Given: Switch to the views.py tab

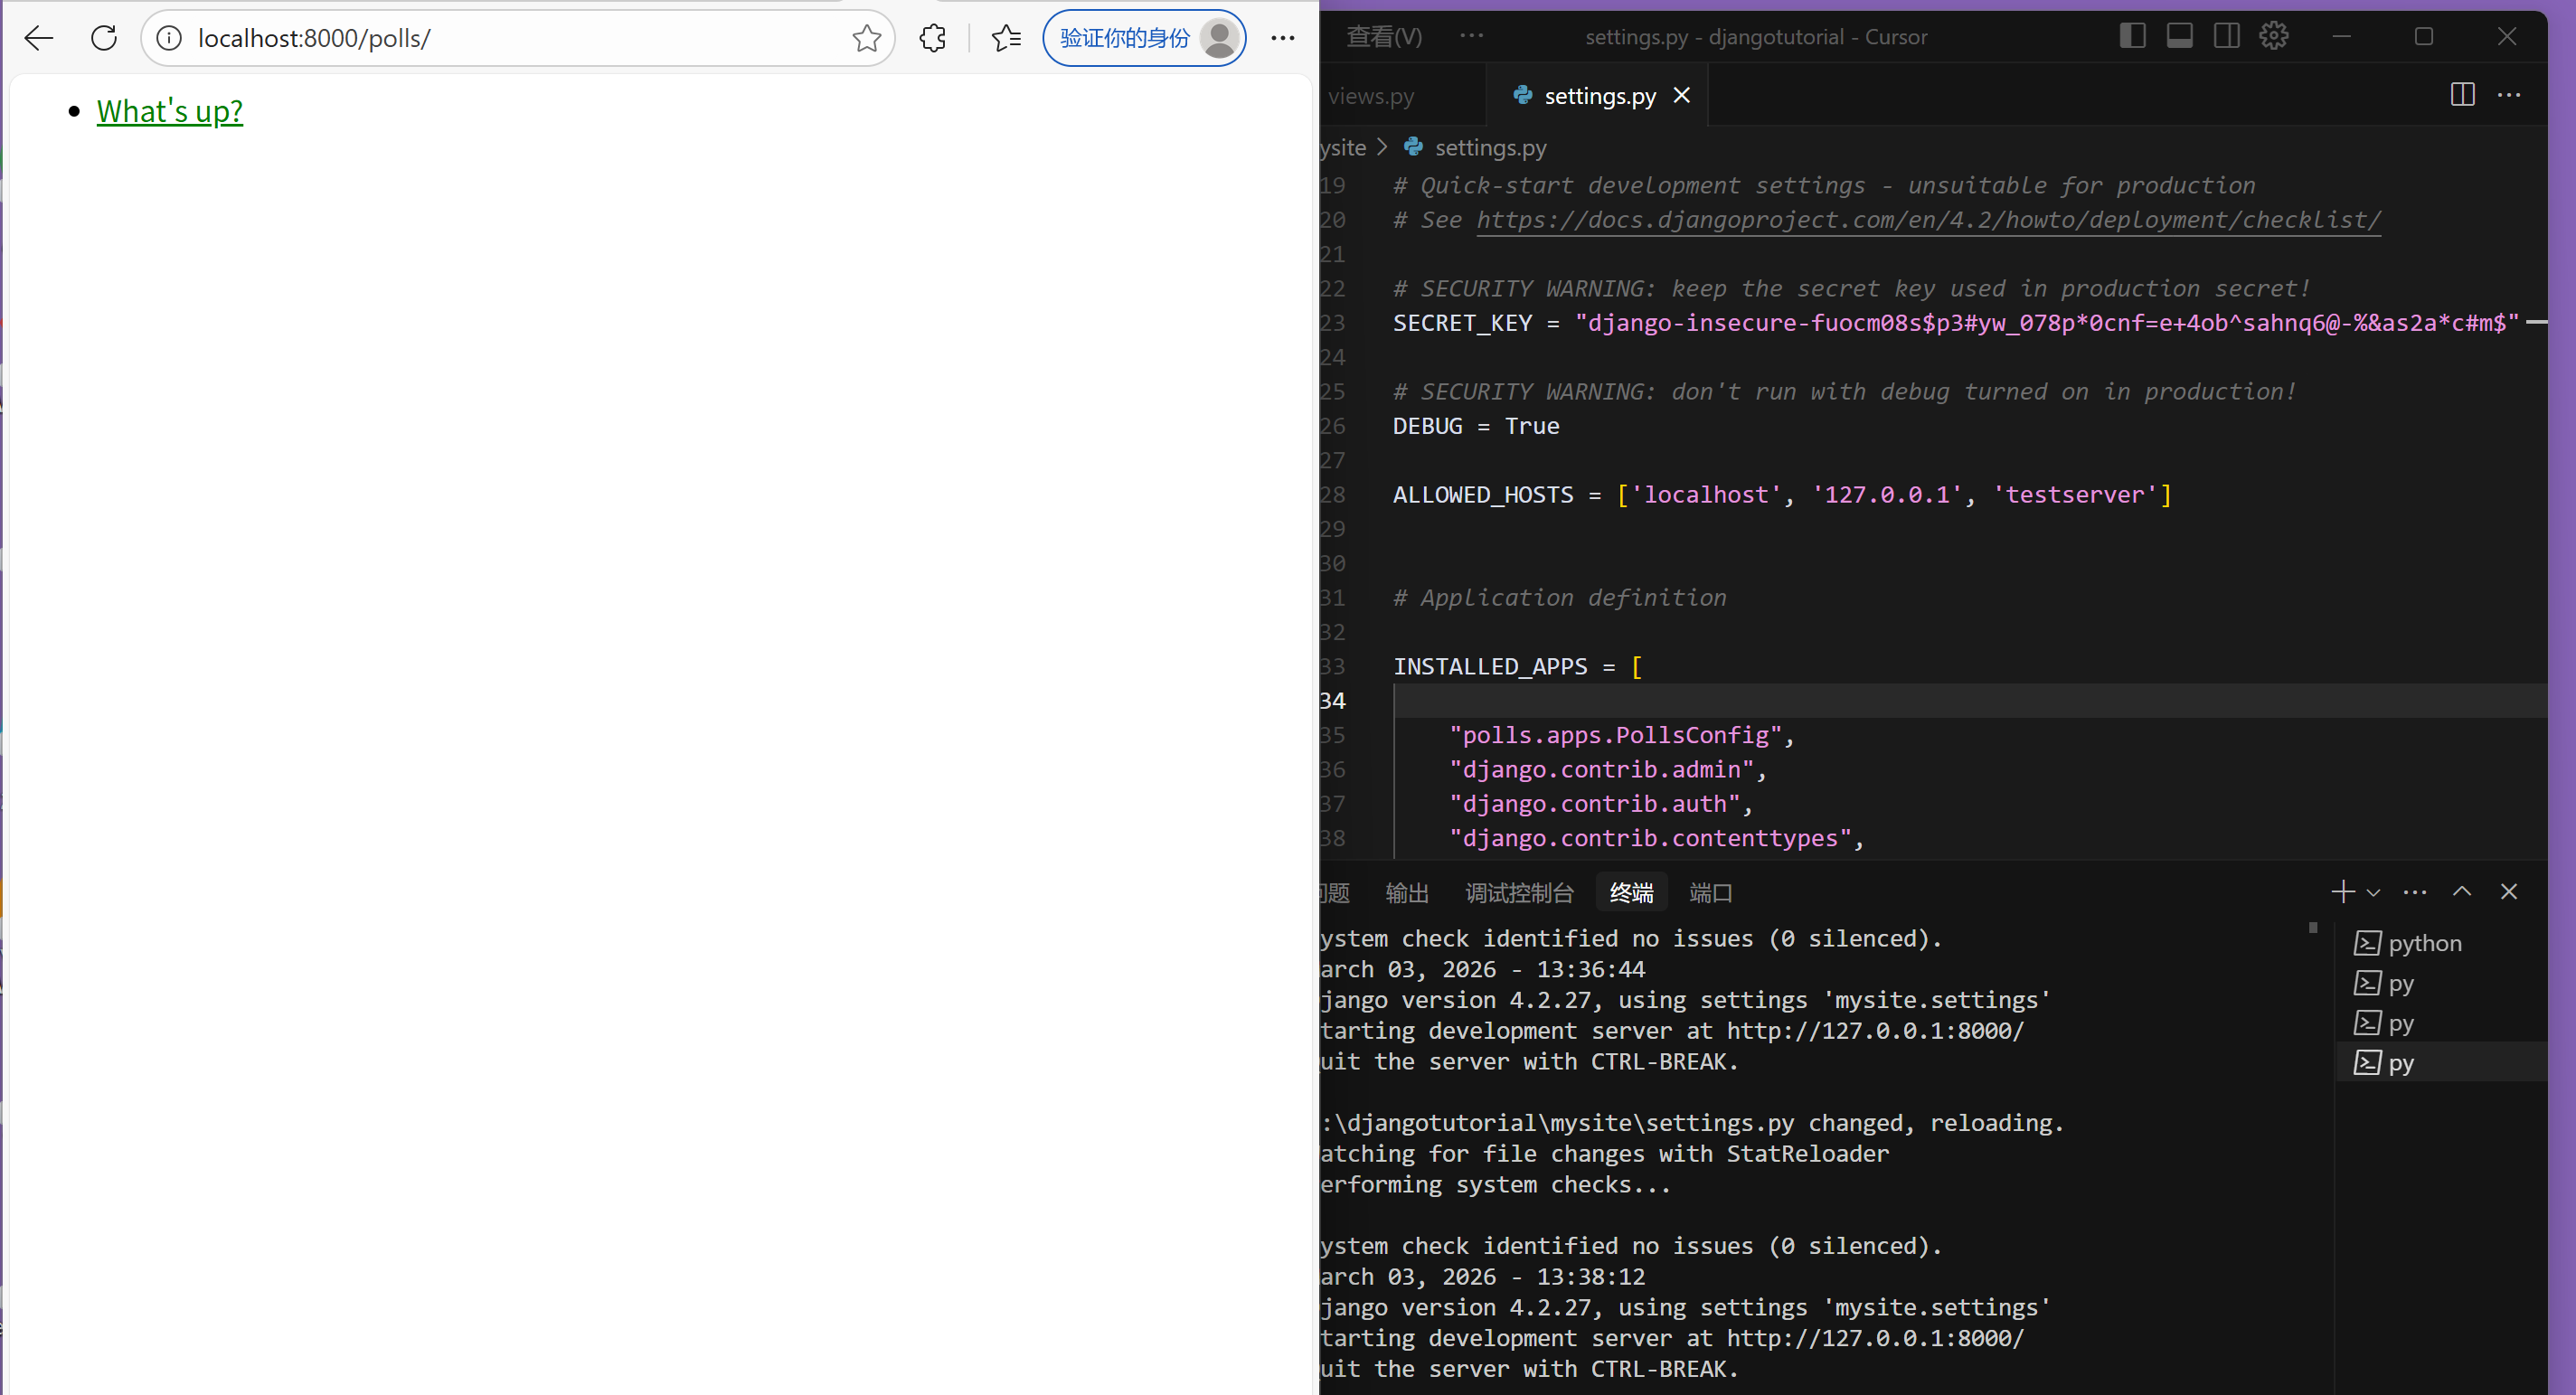Looking at the screenshot, I should 1371,96.
